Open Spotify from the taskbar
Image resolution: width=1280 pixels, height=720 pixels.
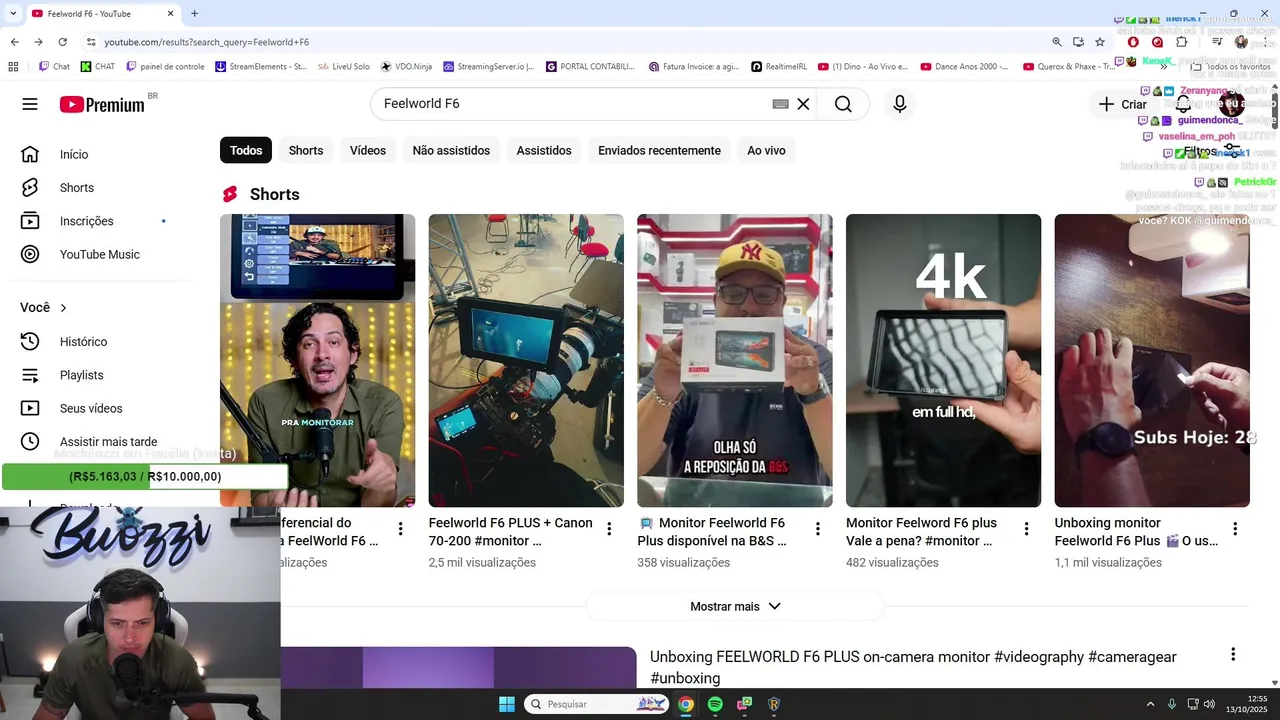coord(715,704)
